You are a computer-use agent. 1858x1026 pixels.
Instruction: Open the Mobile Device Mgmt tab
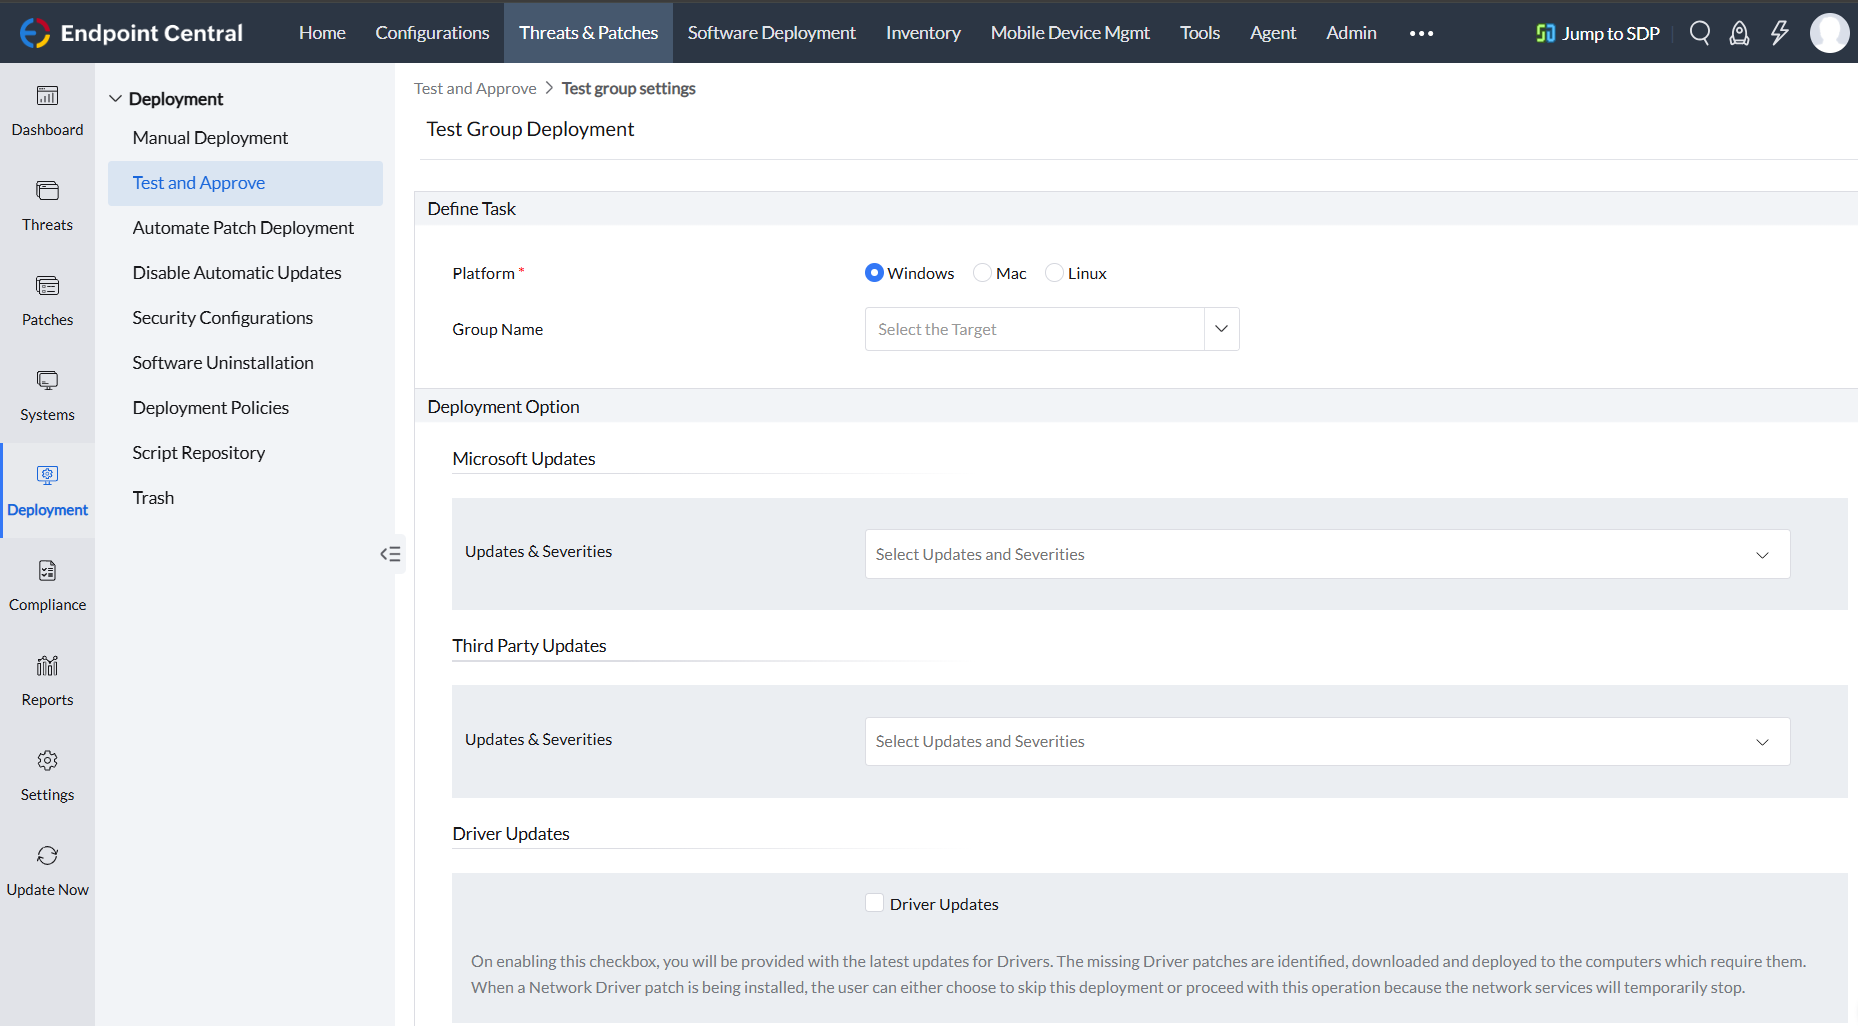coord(1070,33)
